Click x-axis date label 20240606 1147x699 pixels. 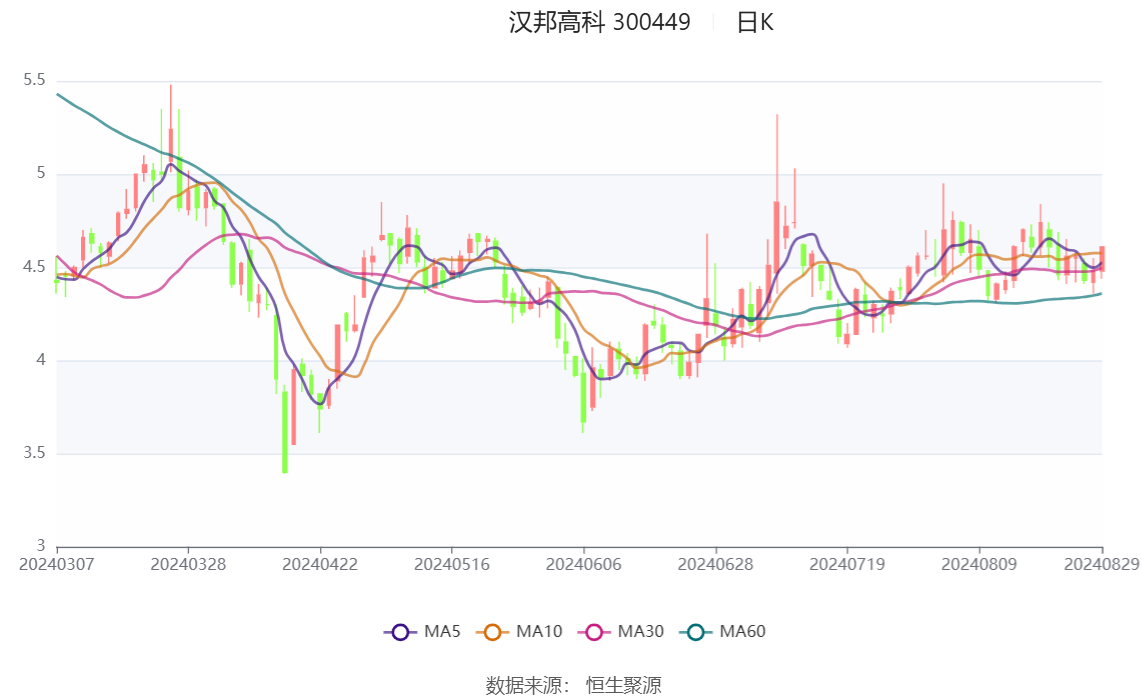click(583, 564)
